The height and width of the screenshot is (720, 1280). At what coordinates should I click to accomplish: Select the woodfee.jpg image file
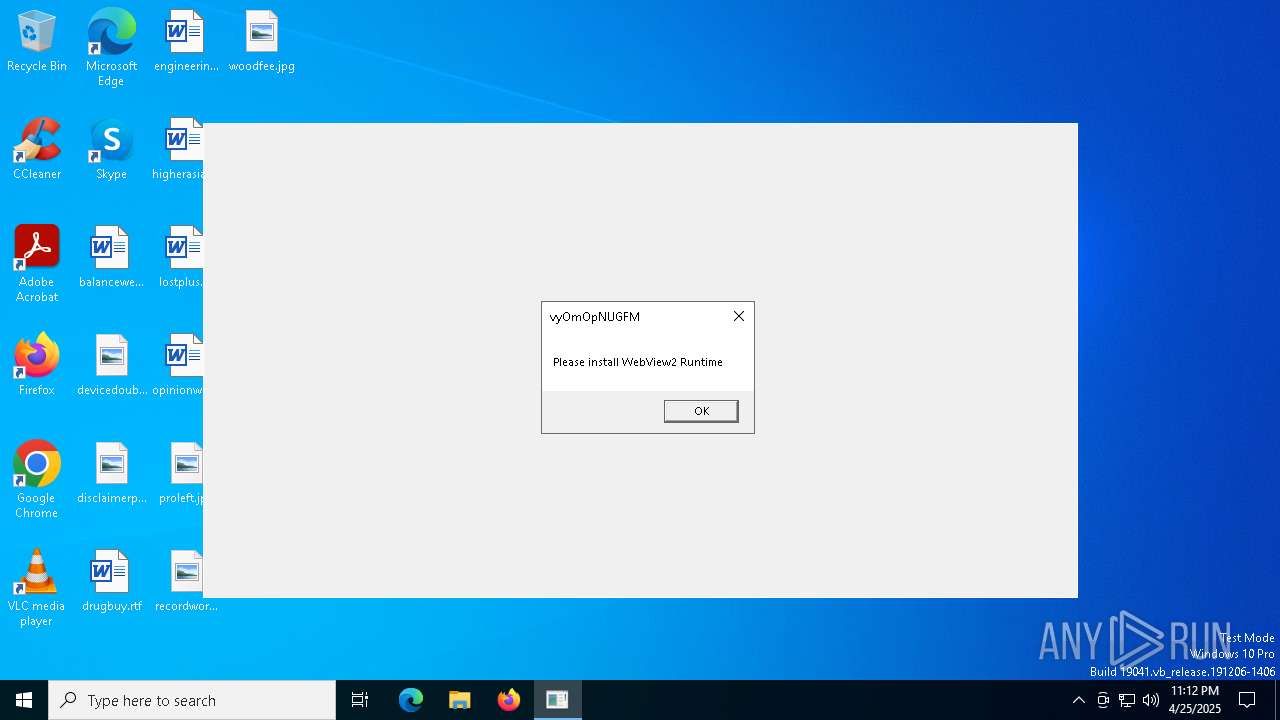click(261, 42)
